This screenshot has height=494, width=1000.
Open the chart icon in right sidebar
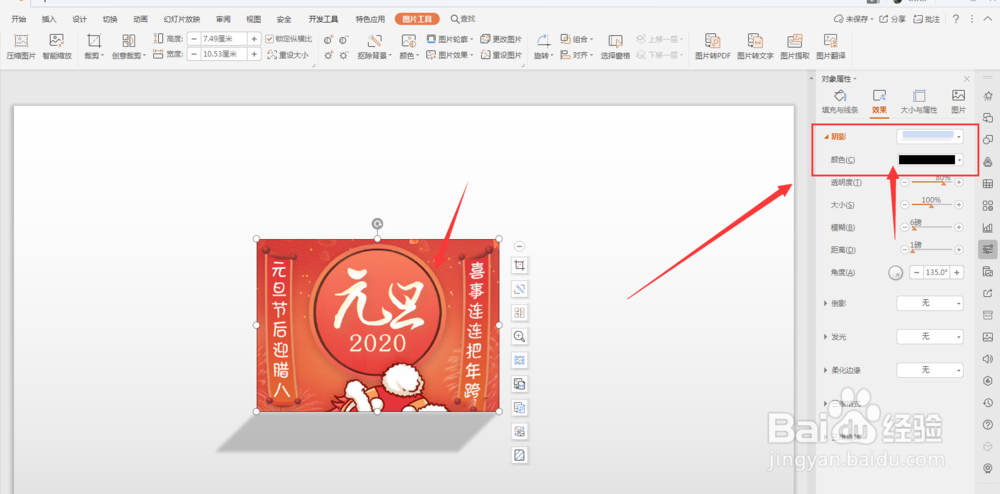988,227
